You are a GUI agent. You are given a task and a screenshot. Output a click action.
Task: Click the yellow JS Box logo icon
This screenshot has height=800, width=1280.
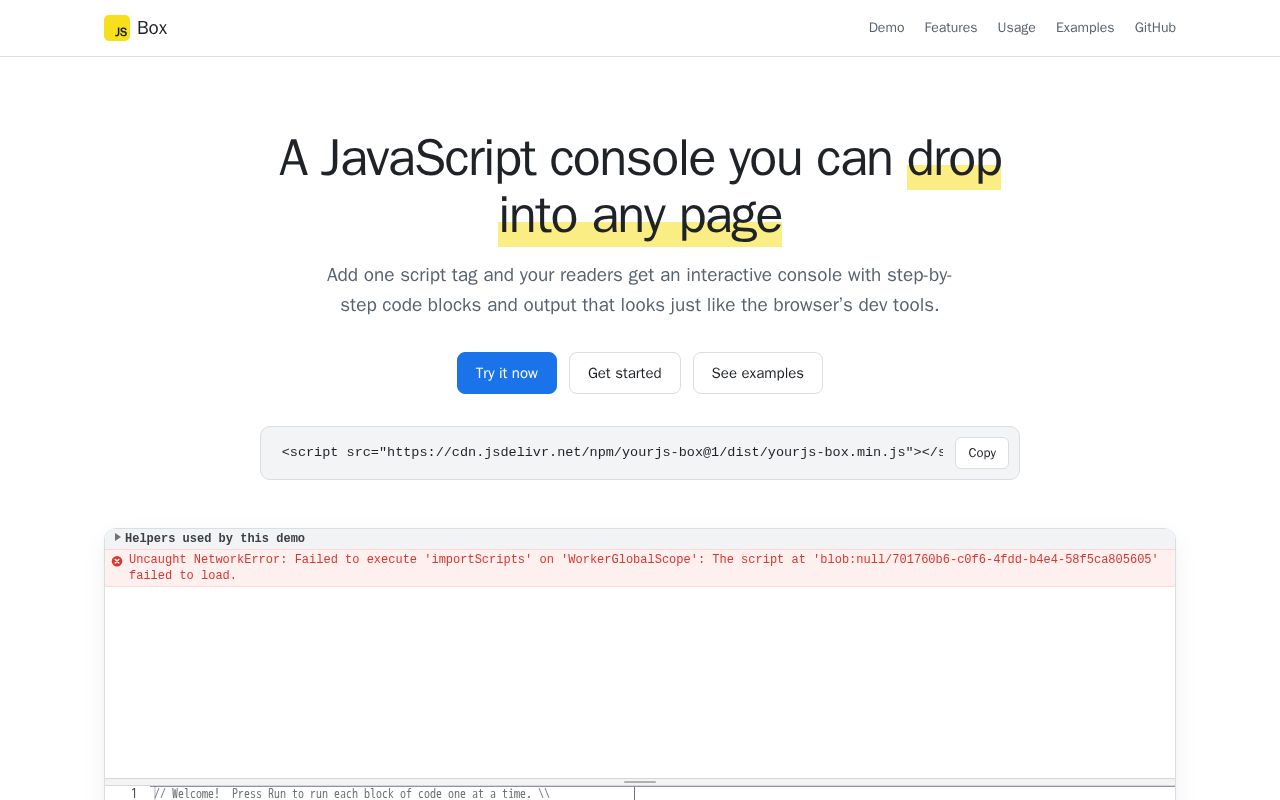[x=117, y=28]
